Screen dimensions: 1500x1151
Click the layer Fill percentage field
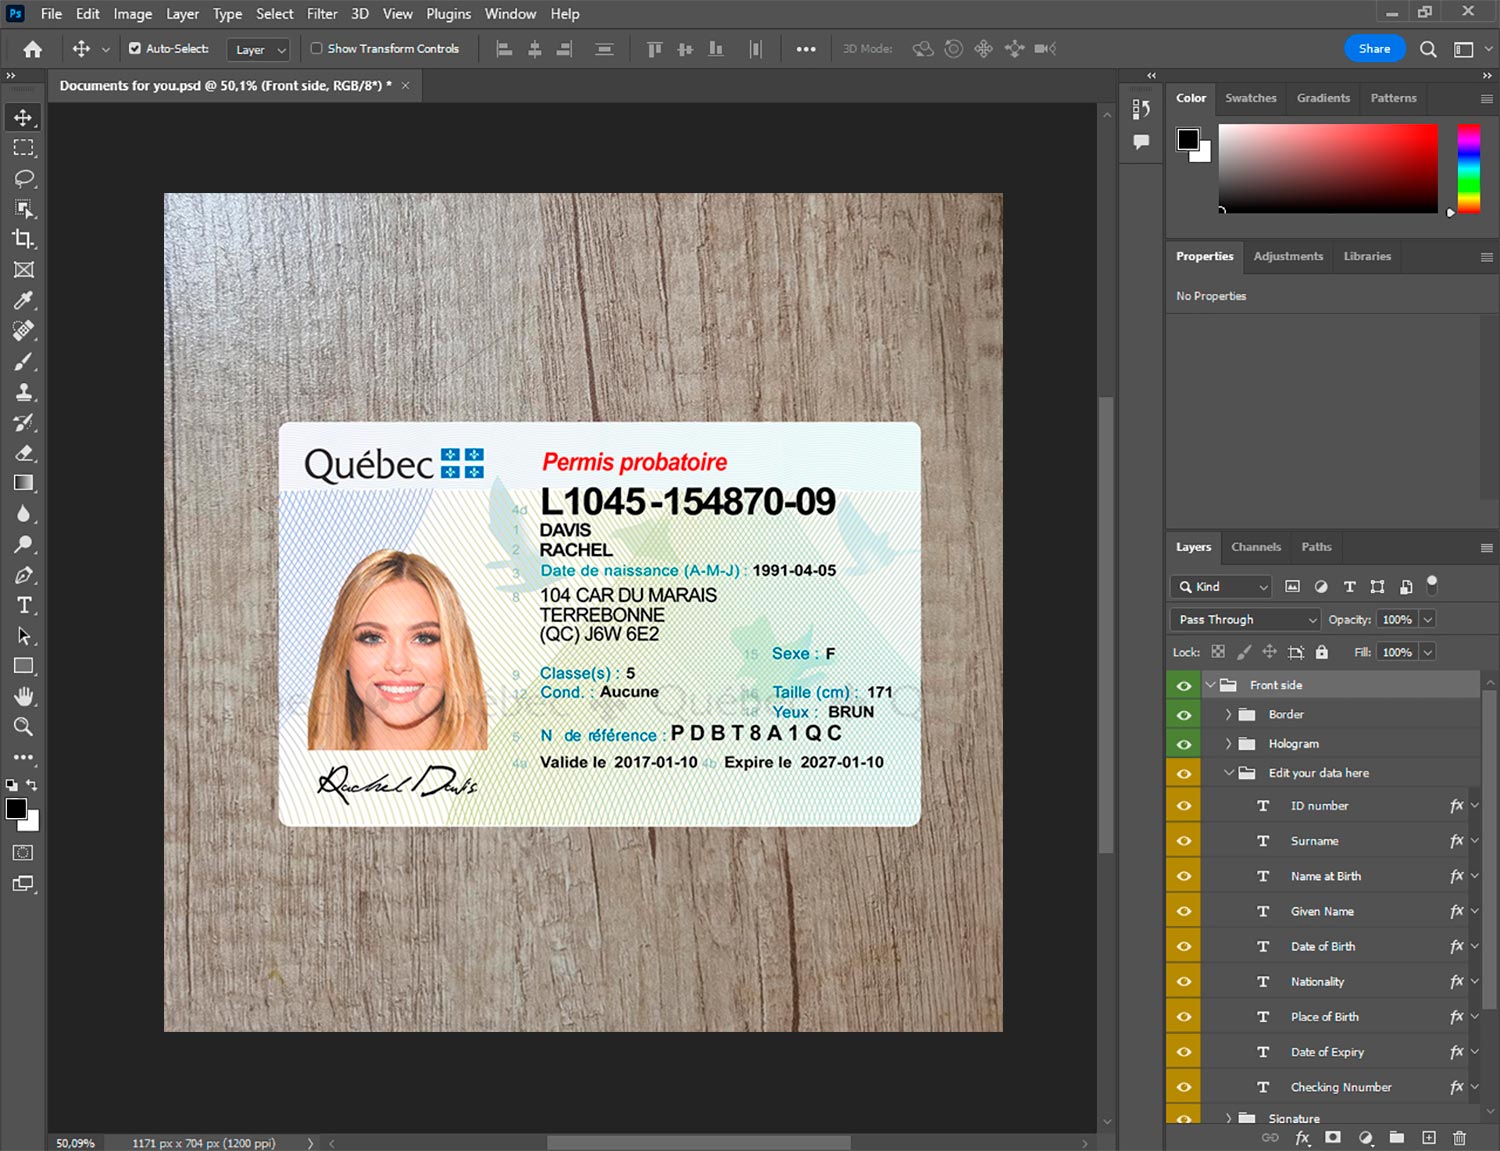tap(1397, 652)
